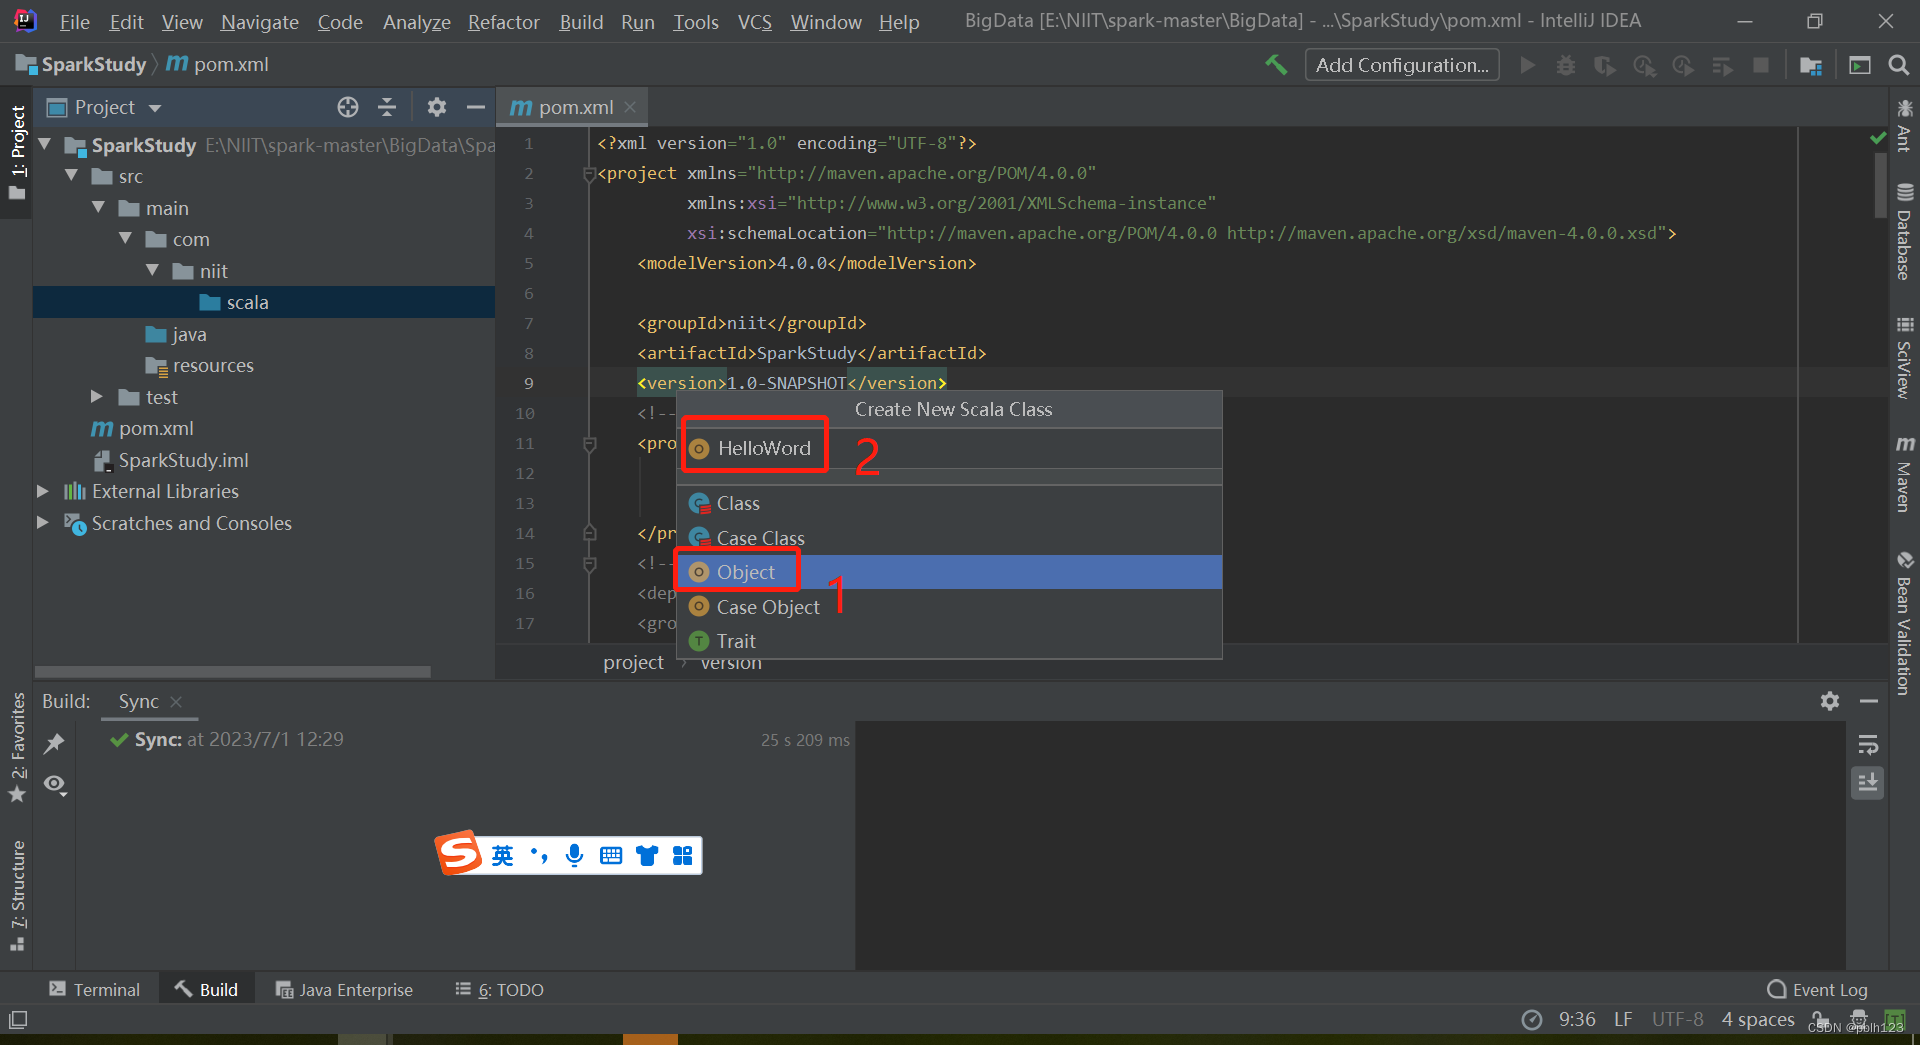Click Search Everywhere magnifier icon
The image size is (1920, 1045).
1898,65
